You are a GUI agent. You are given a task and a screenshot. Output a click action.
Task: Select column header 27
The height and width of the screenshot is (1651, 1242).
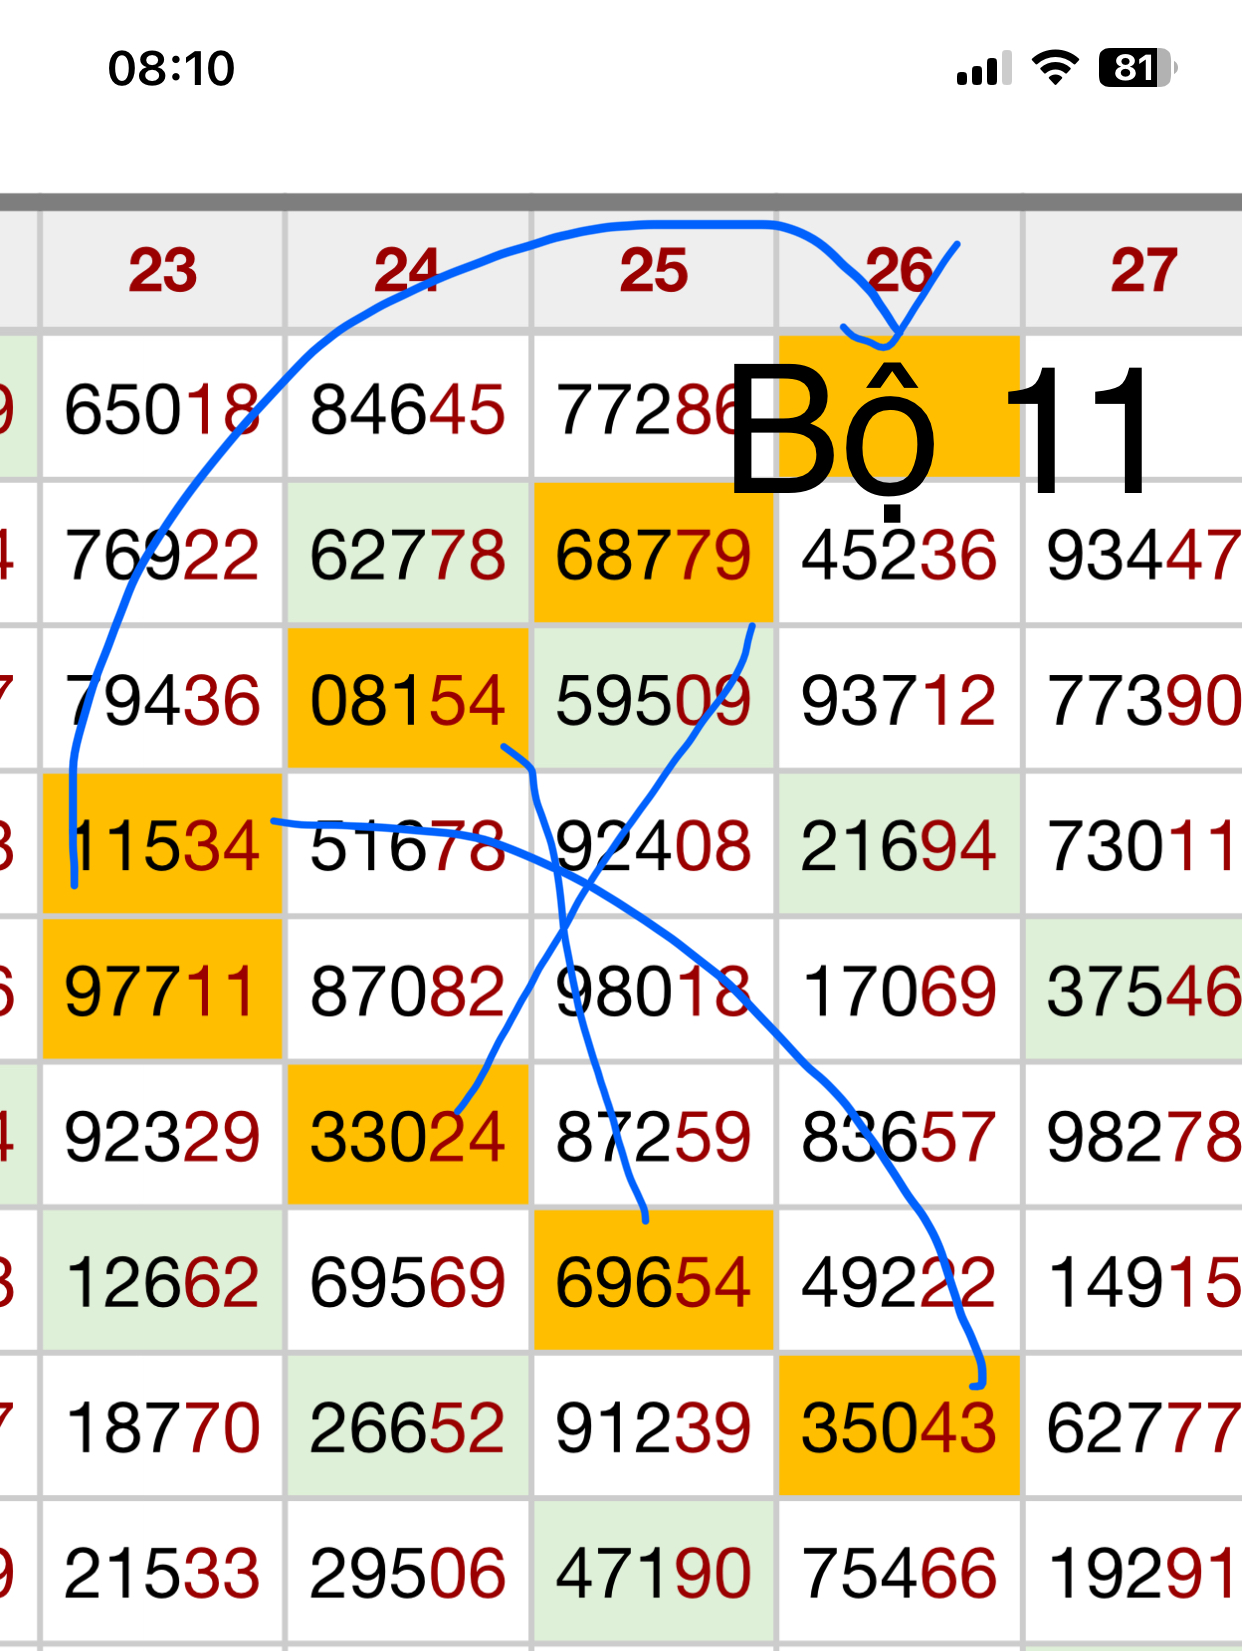[x=1143, y=270]
